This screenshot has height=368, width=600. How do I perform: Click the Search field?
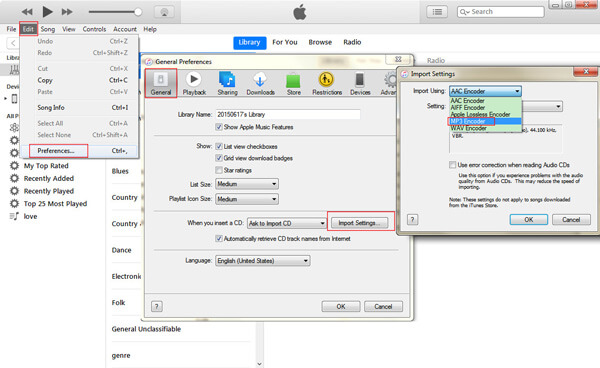501,12
